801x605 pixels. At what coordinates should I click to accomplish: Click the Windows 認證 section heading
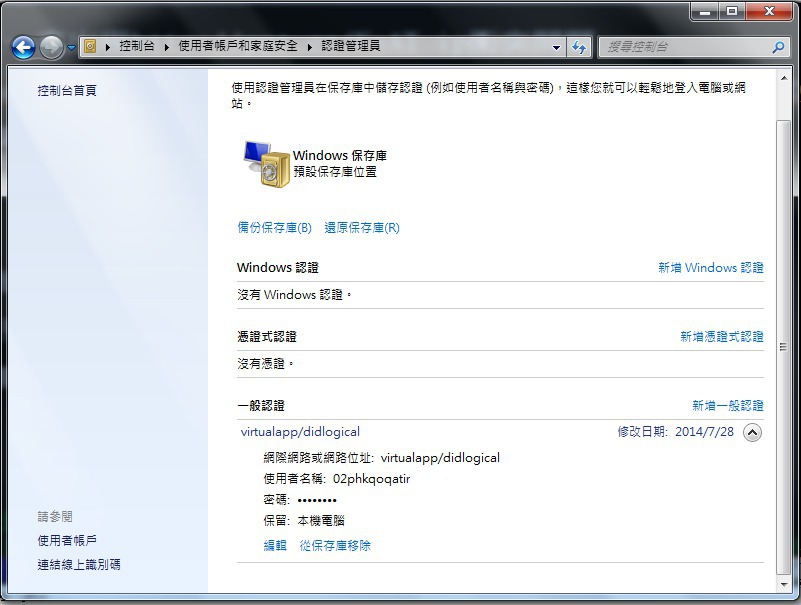click(x=278, y=268)
